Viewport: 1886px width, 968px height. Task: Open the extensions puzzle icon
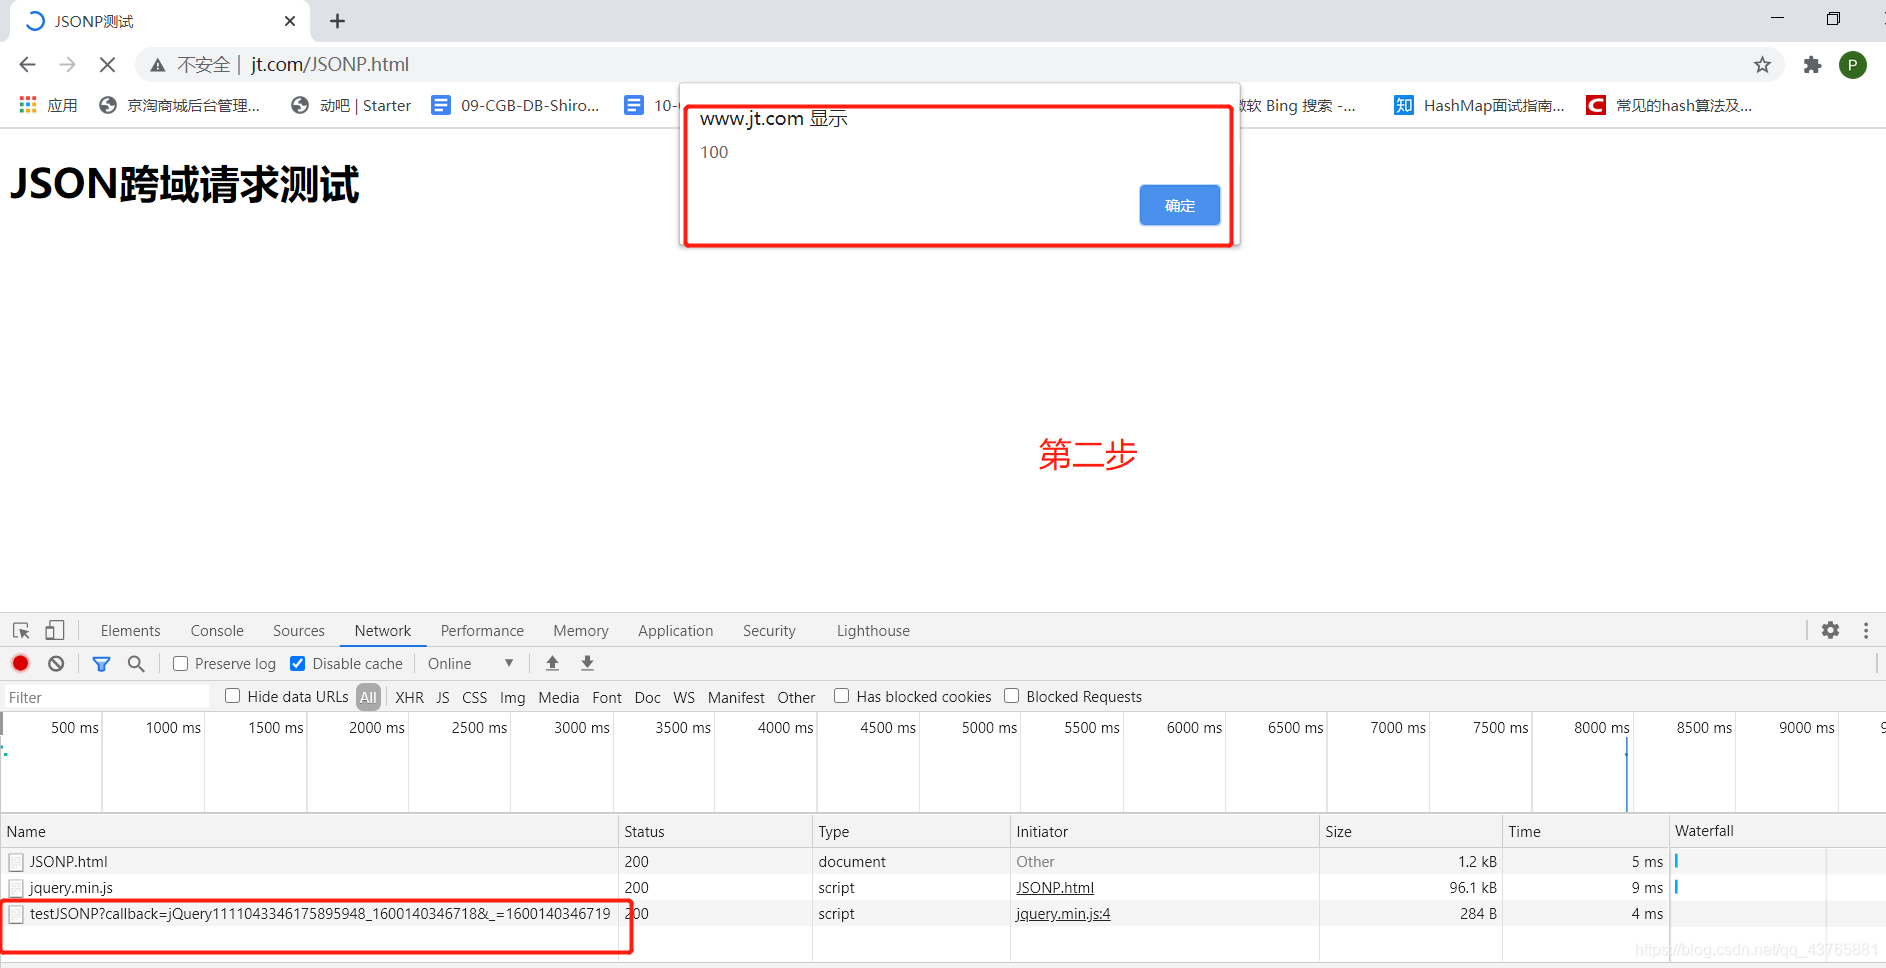[1812, 65]
